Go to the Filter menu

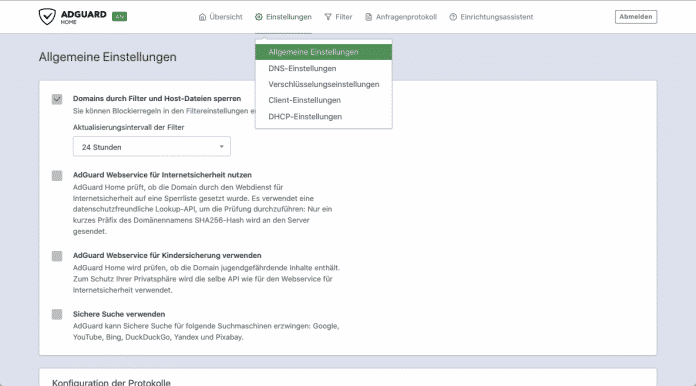point(338,17)
